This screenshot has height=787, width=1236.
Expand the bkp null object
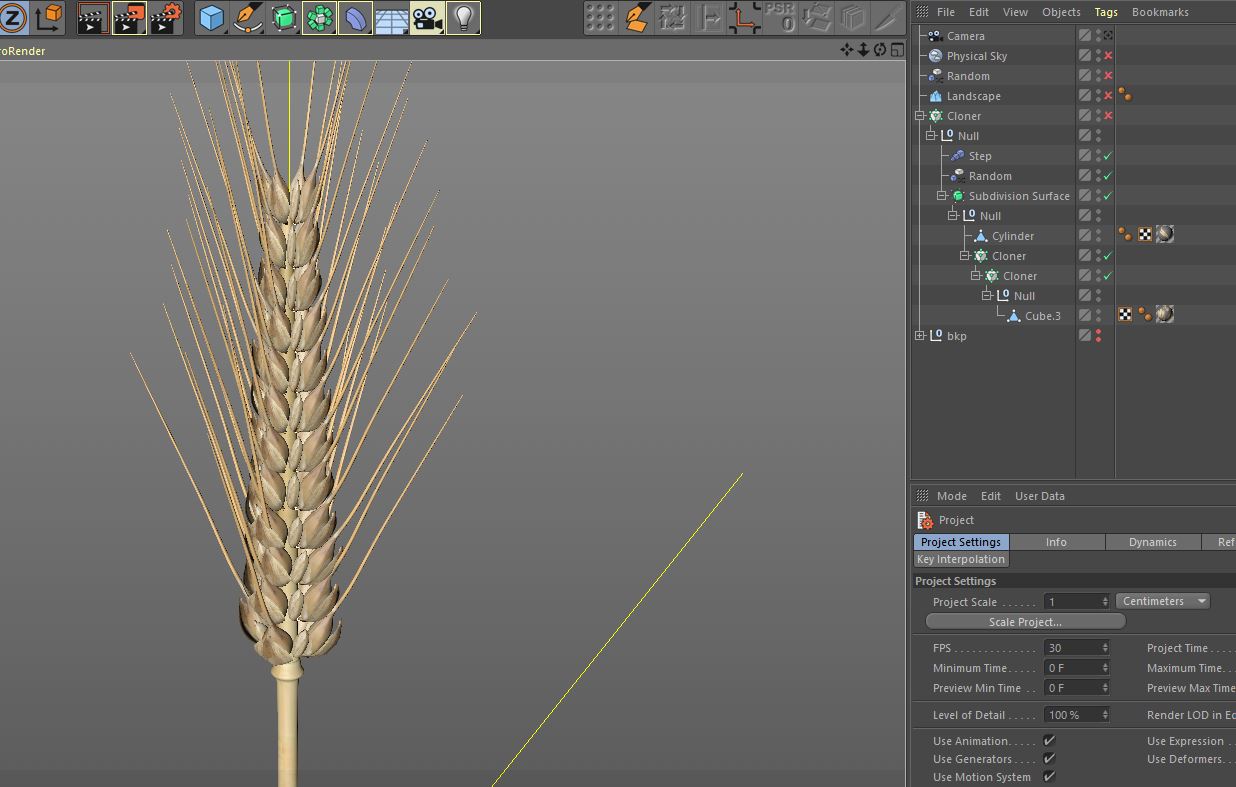coord(920,336)
